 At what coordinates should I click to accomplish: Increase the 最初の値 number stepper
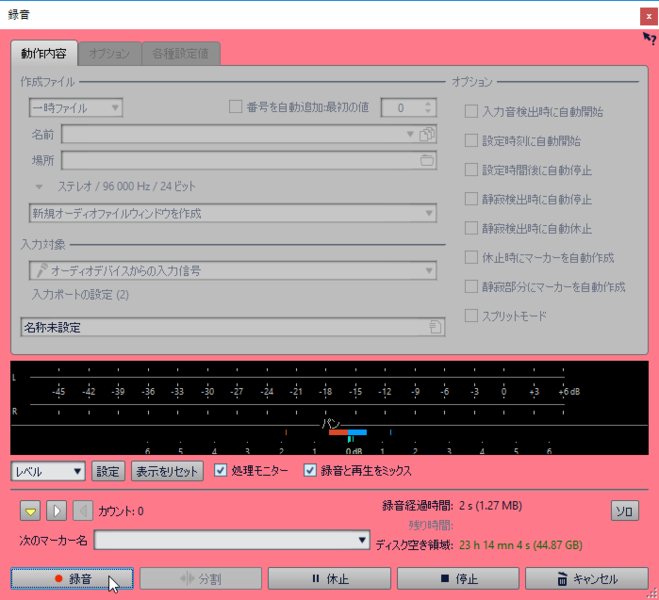click(x=428, y=104)
